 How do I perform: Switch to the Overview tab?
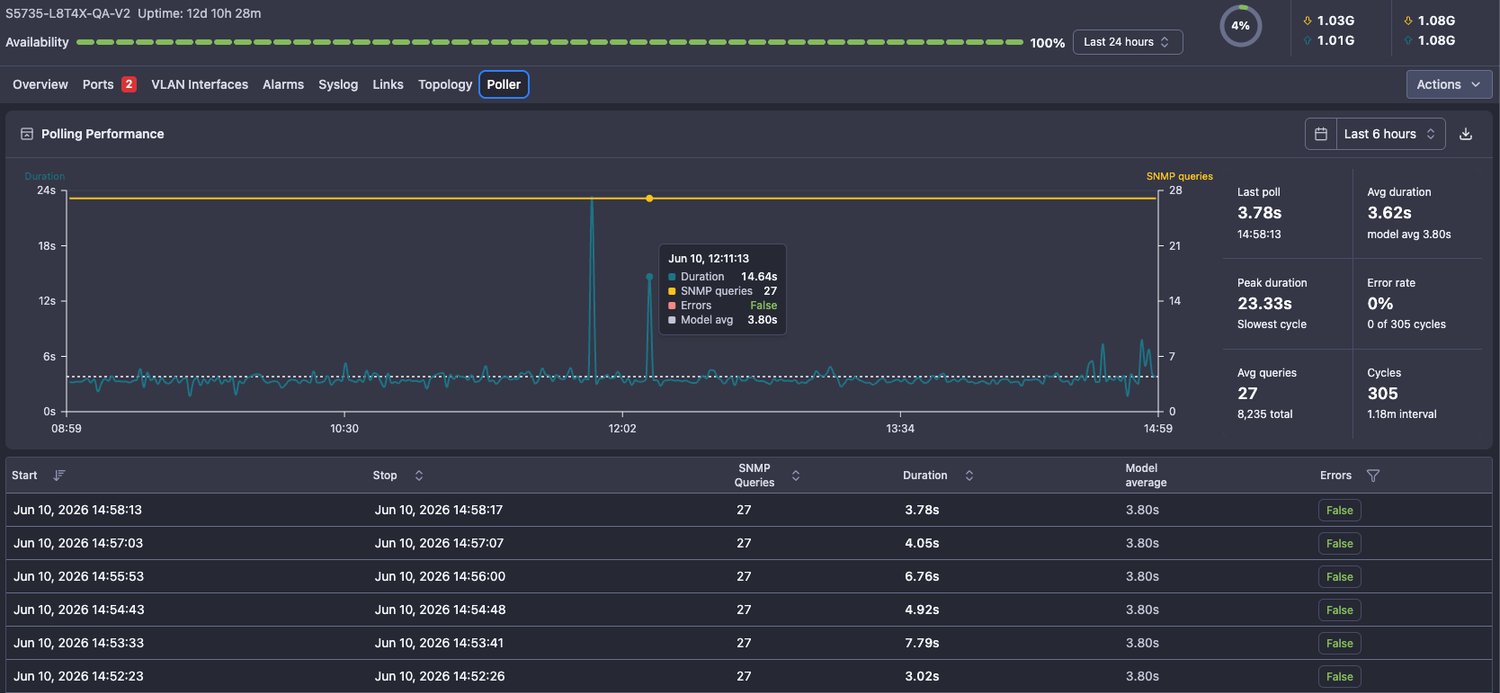pos(40,85)
